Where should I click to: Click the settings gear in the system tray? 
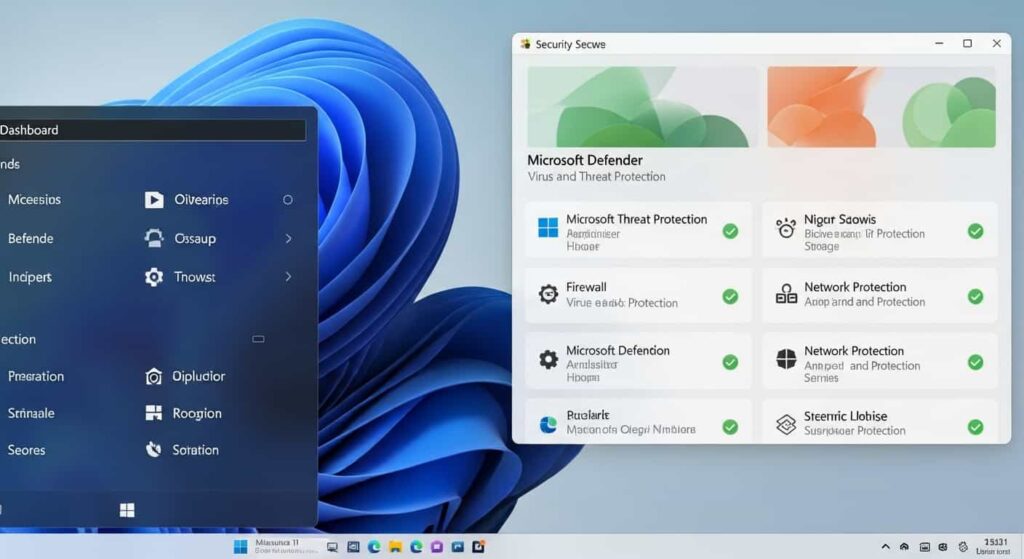tap(963, 547)
